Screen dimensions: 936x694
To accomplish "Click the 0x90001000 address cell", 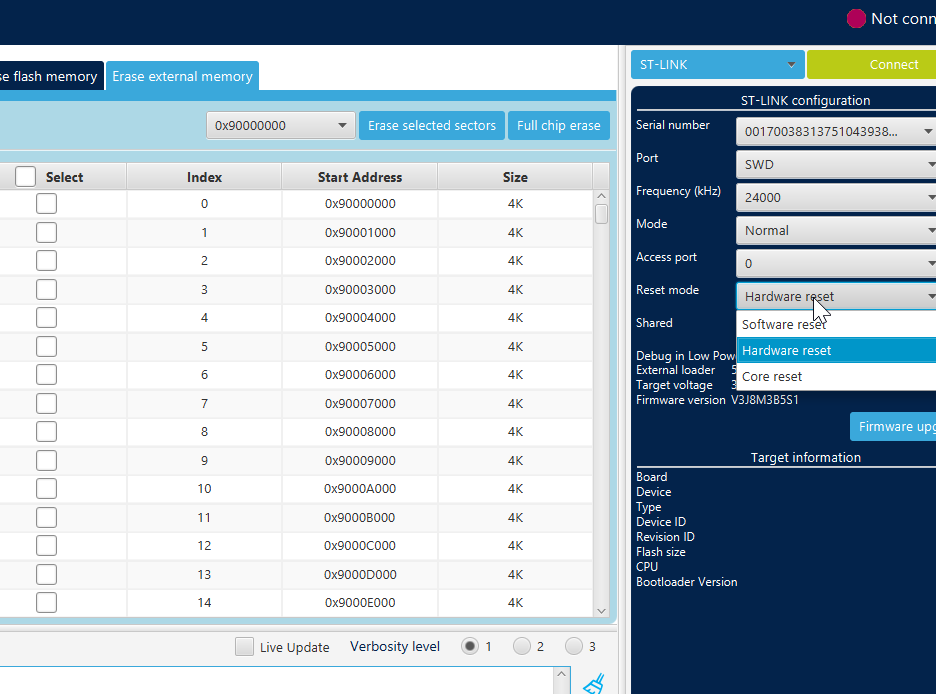I will 360,232.
